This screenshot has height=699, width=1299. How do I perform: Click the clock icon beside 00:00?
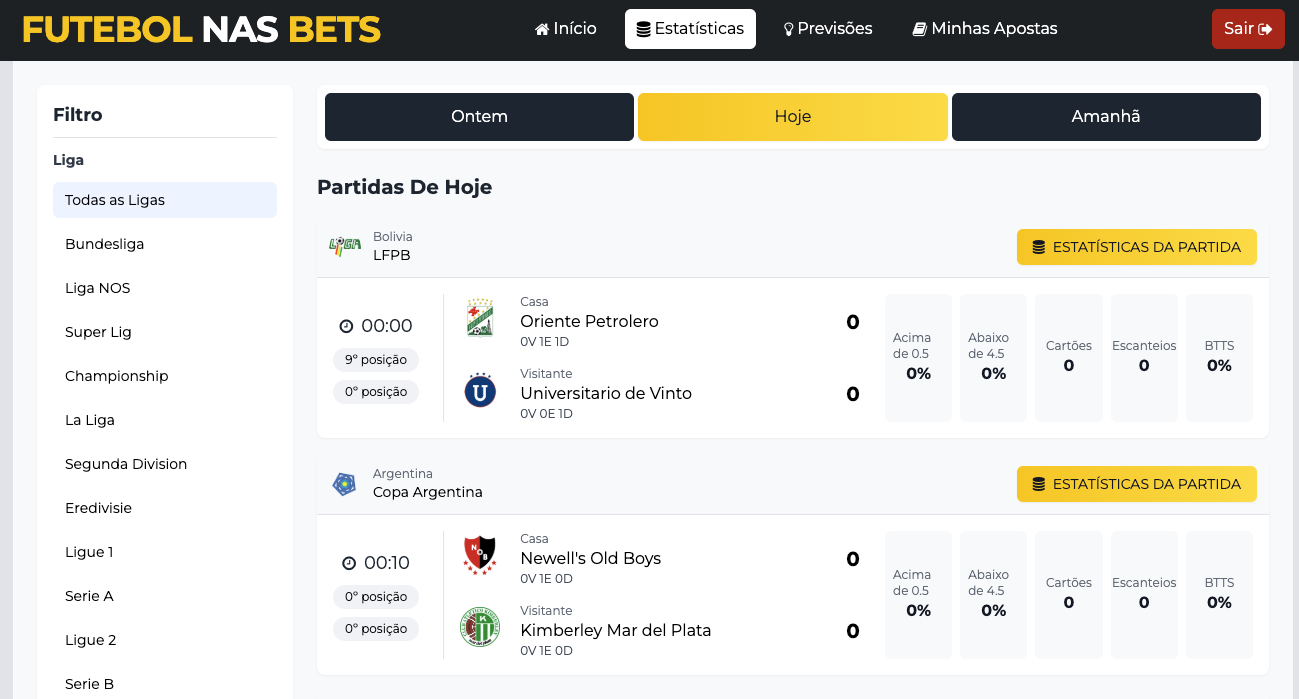coord(347,326)
